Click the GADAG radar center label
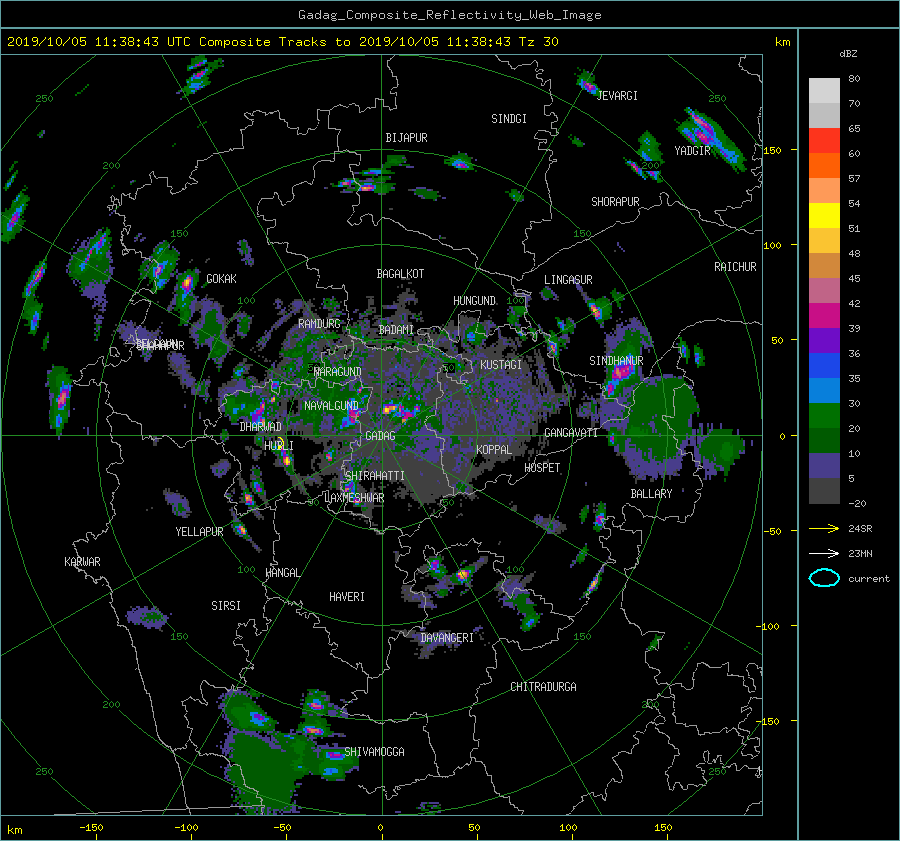The image size is (900, 841). click(x=380, y=436)
